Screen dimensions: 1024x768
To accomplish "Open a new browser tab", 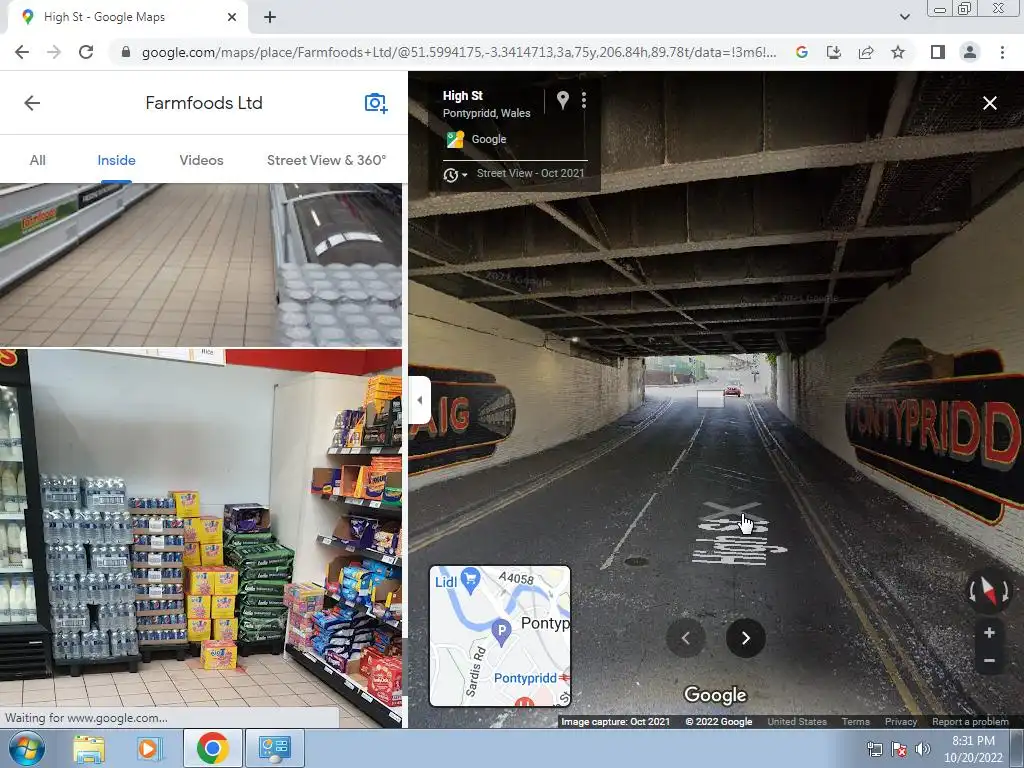I will pos(270,17).
